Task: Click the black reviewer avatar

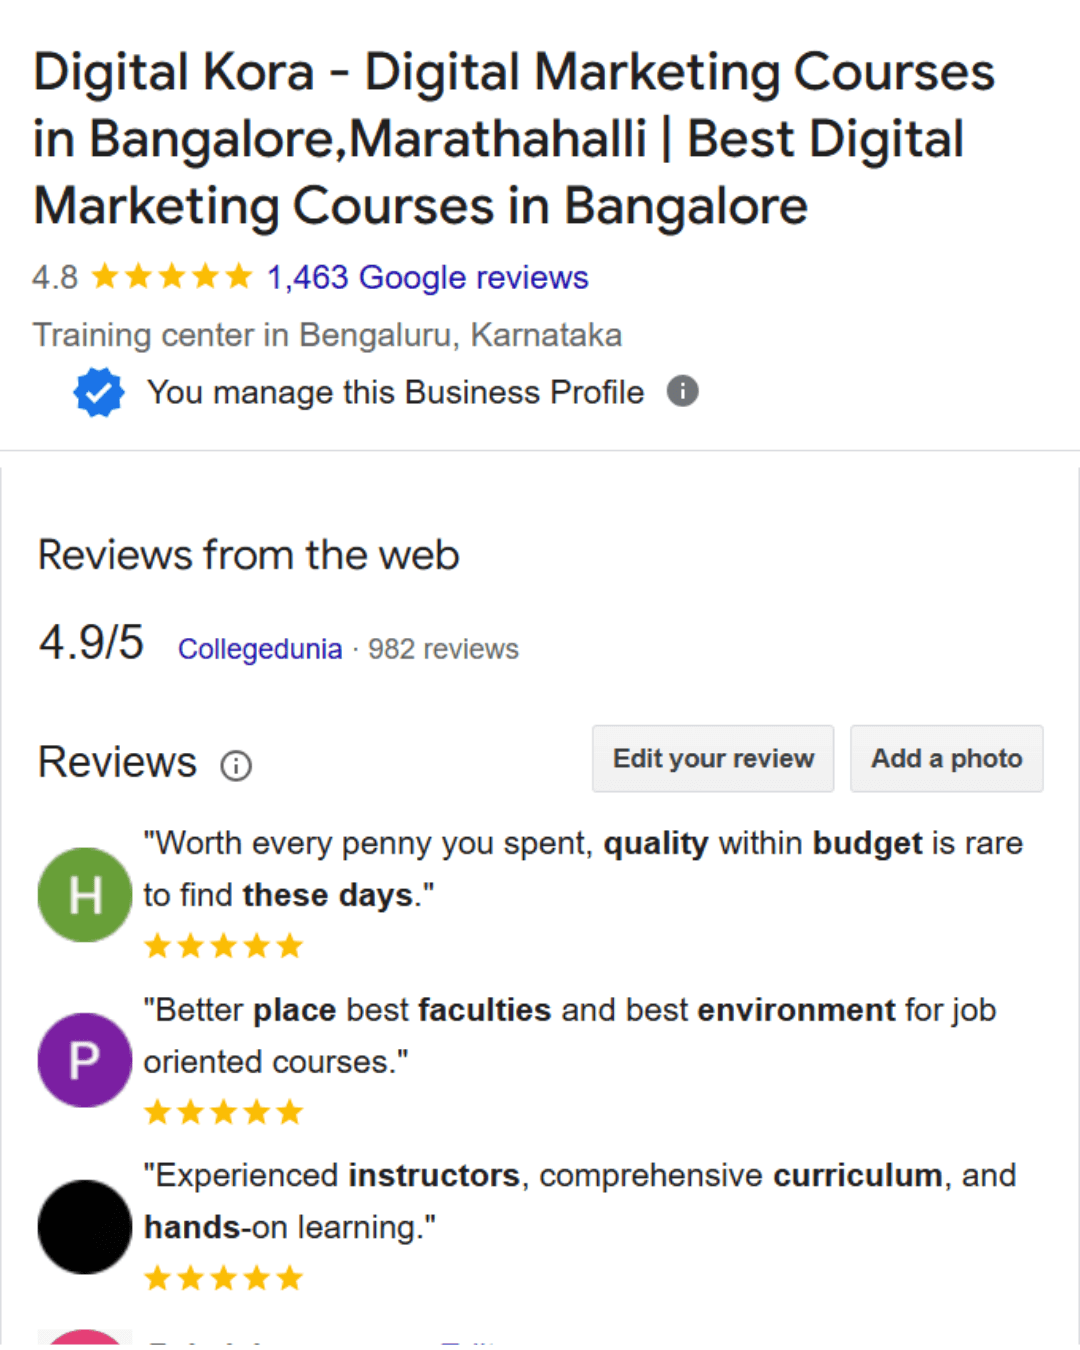Action: (x=85, y=1227)
